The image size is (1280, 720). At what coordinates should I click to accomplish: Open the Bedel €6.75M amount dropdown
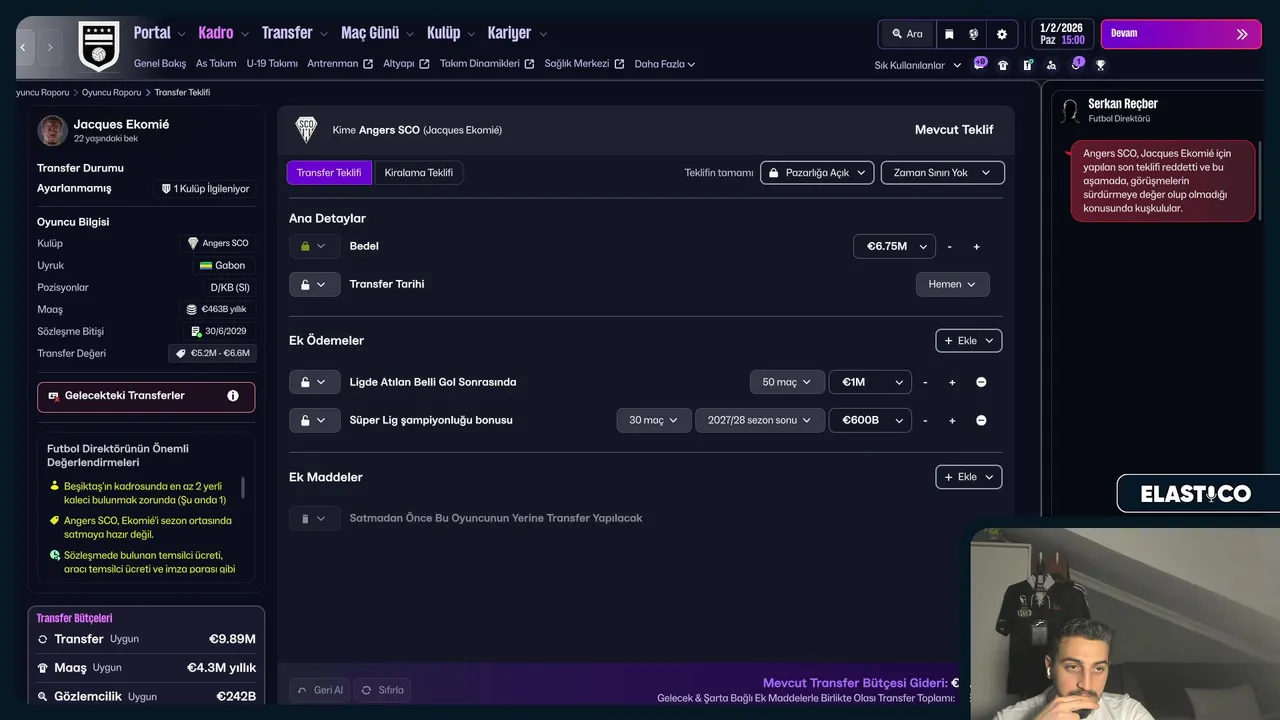tap(894, 246)
